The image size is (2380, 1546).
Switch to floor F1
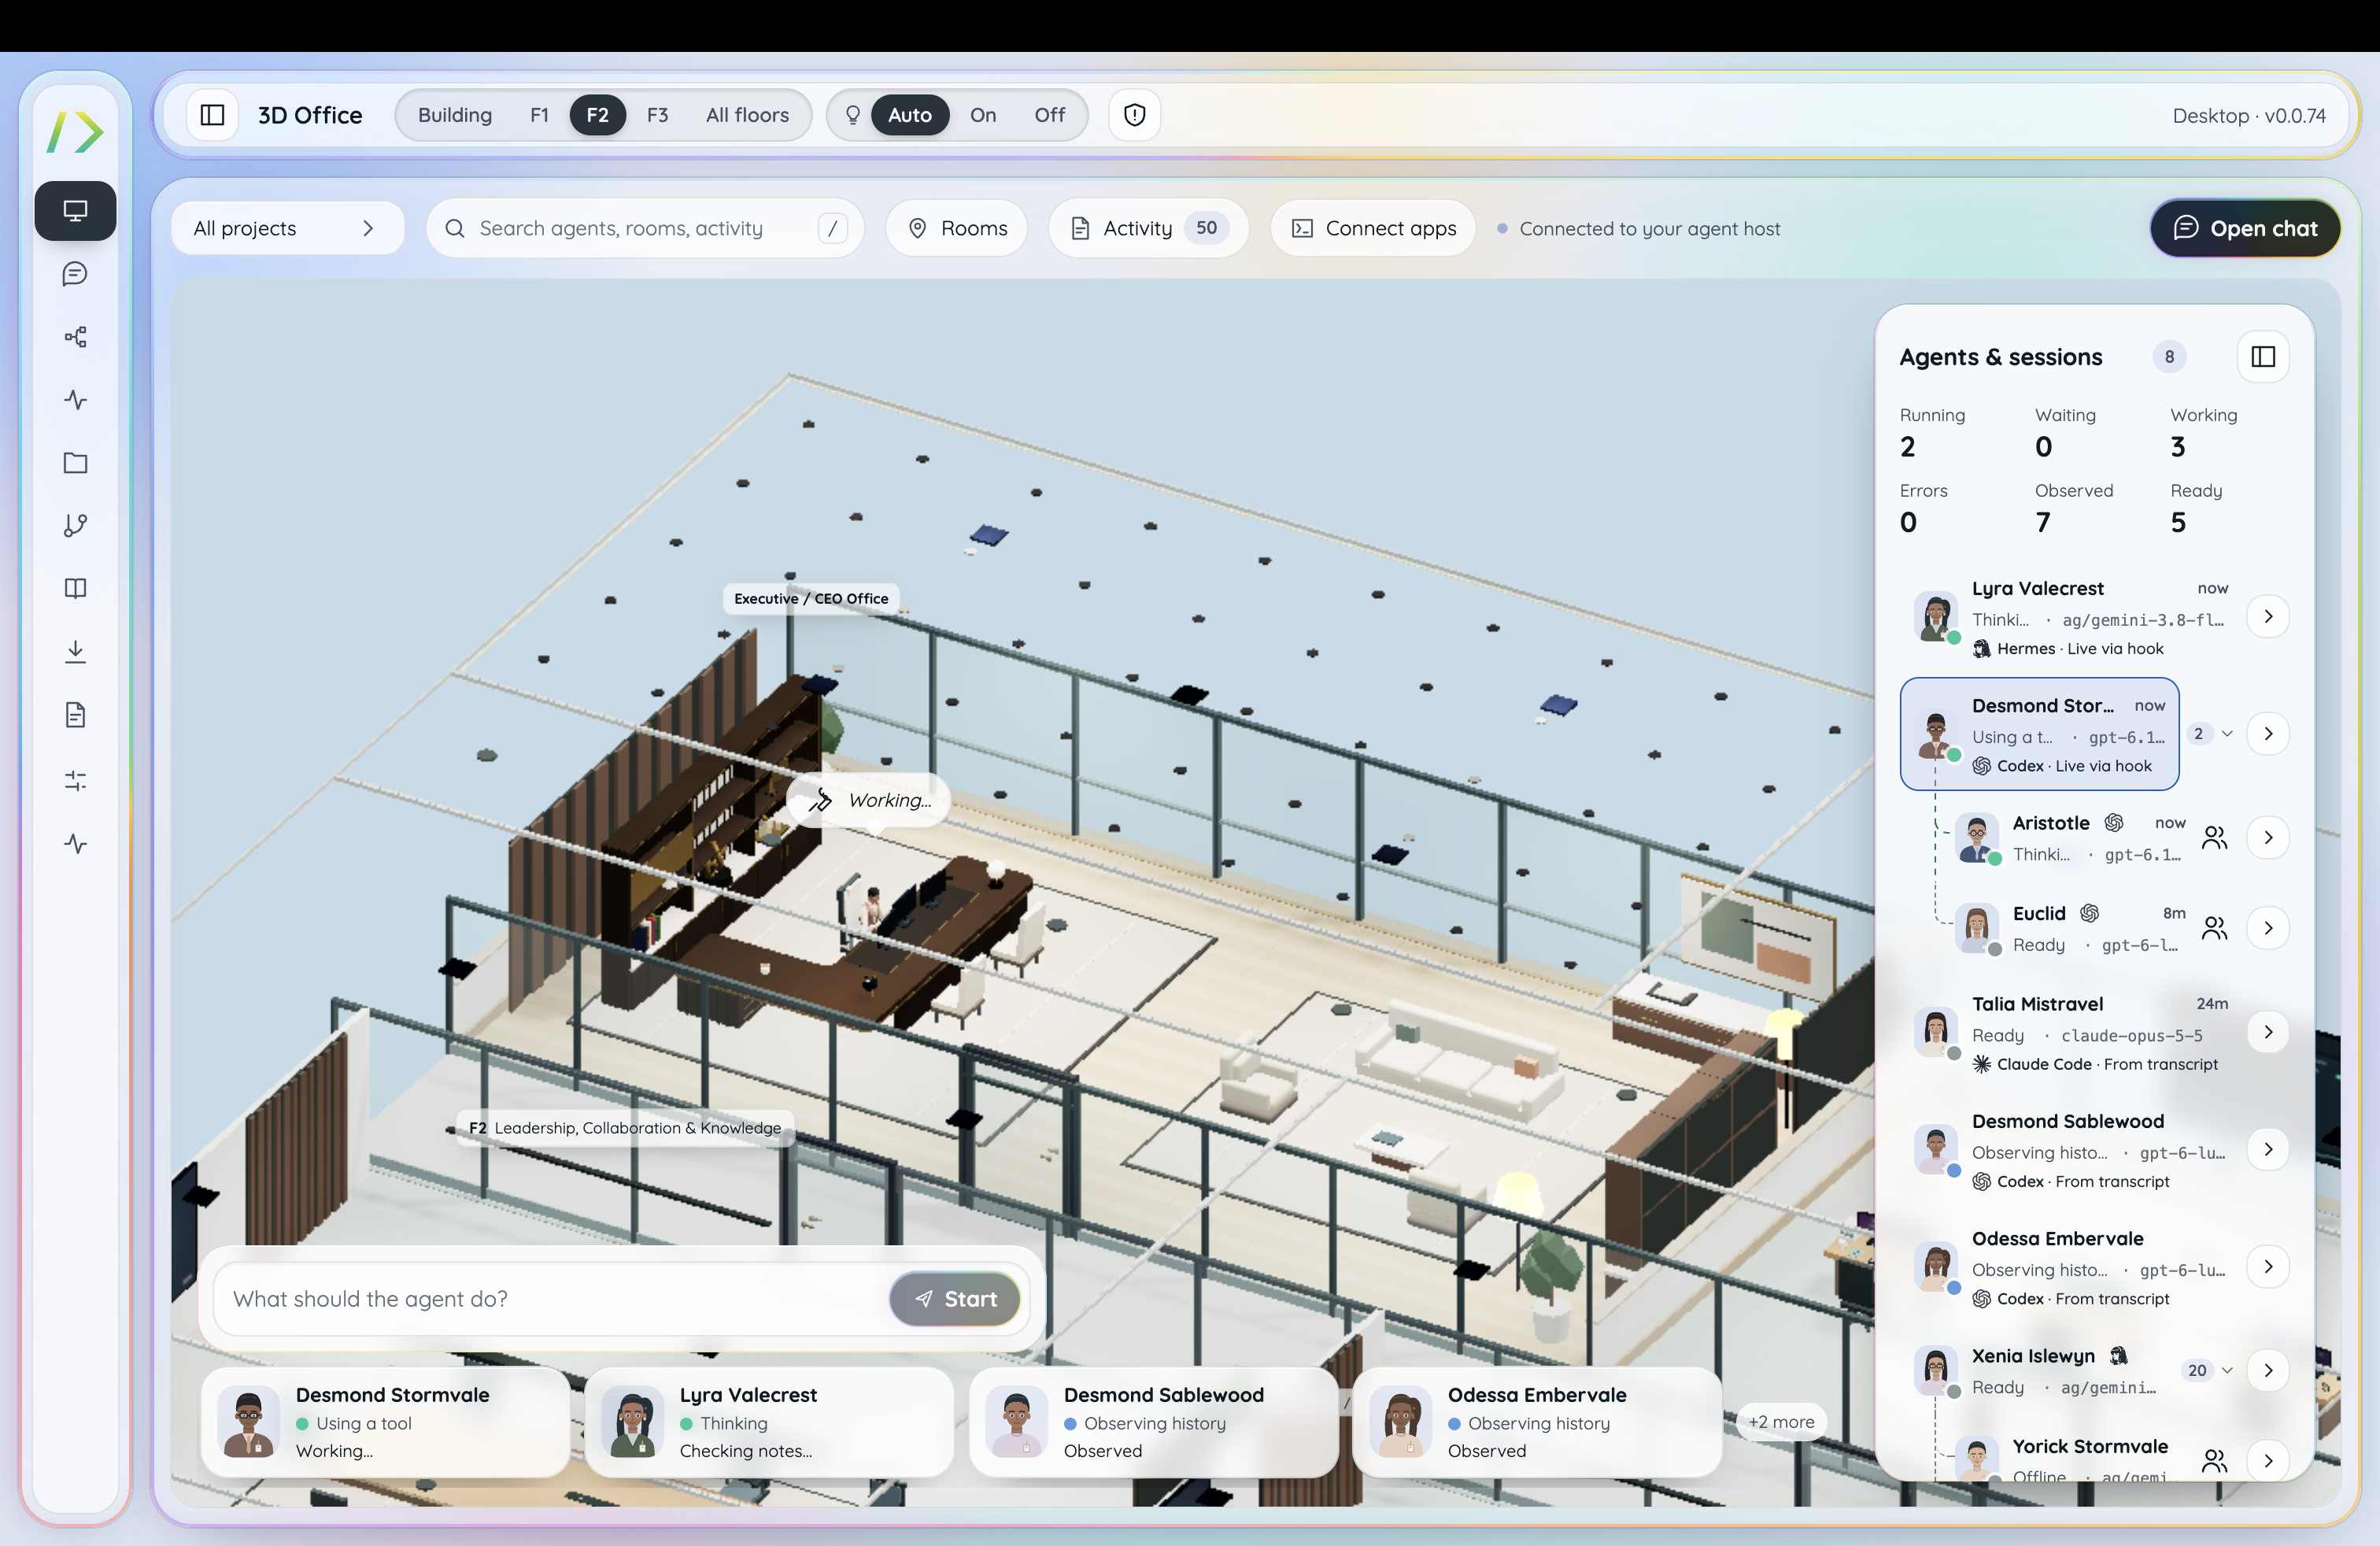click(x=539, y=115)
